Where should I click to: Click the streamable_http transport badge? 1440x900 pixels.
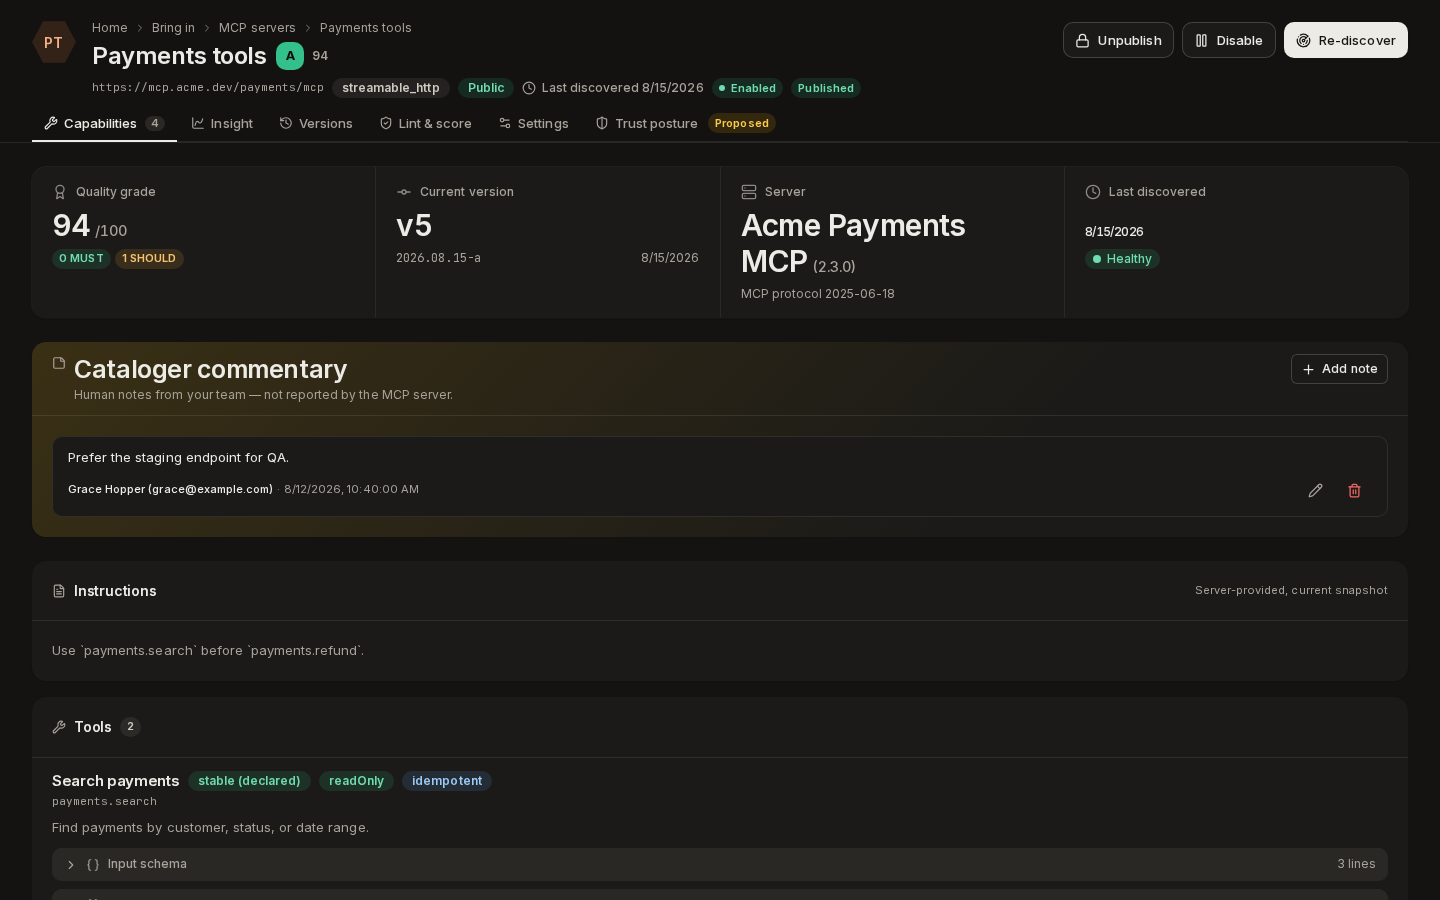pyautogui.click(x=391, y=88)
